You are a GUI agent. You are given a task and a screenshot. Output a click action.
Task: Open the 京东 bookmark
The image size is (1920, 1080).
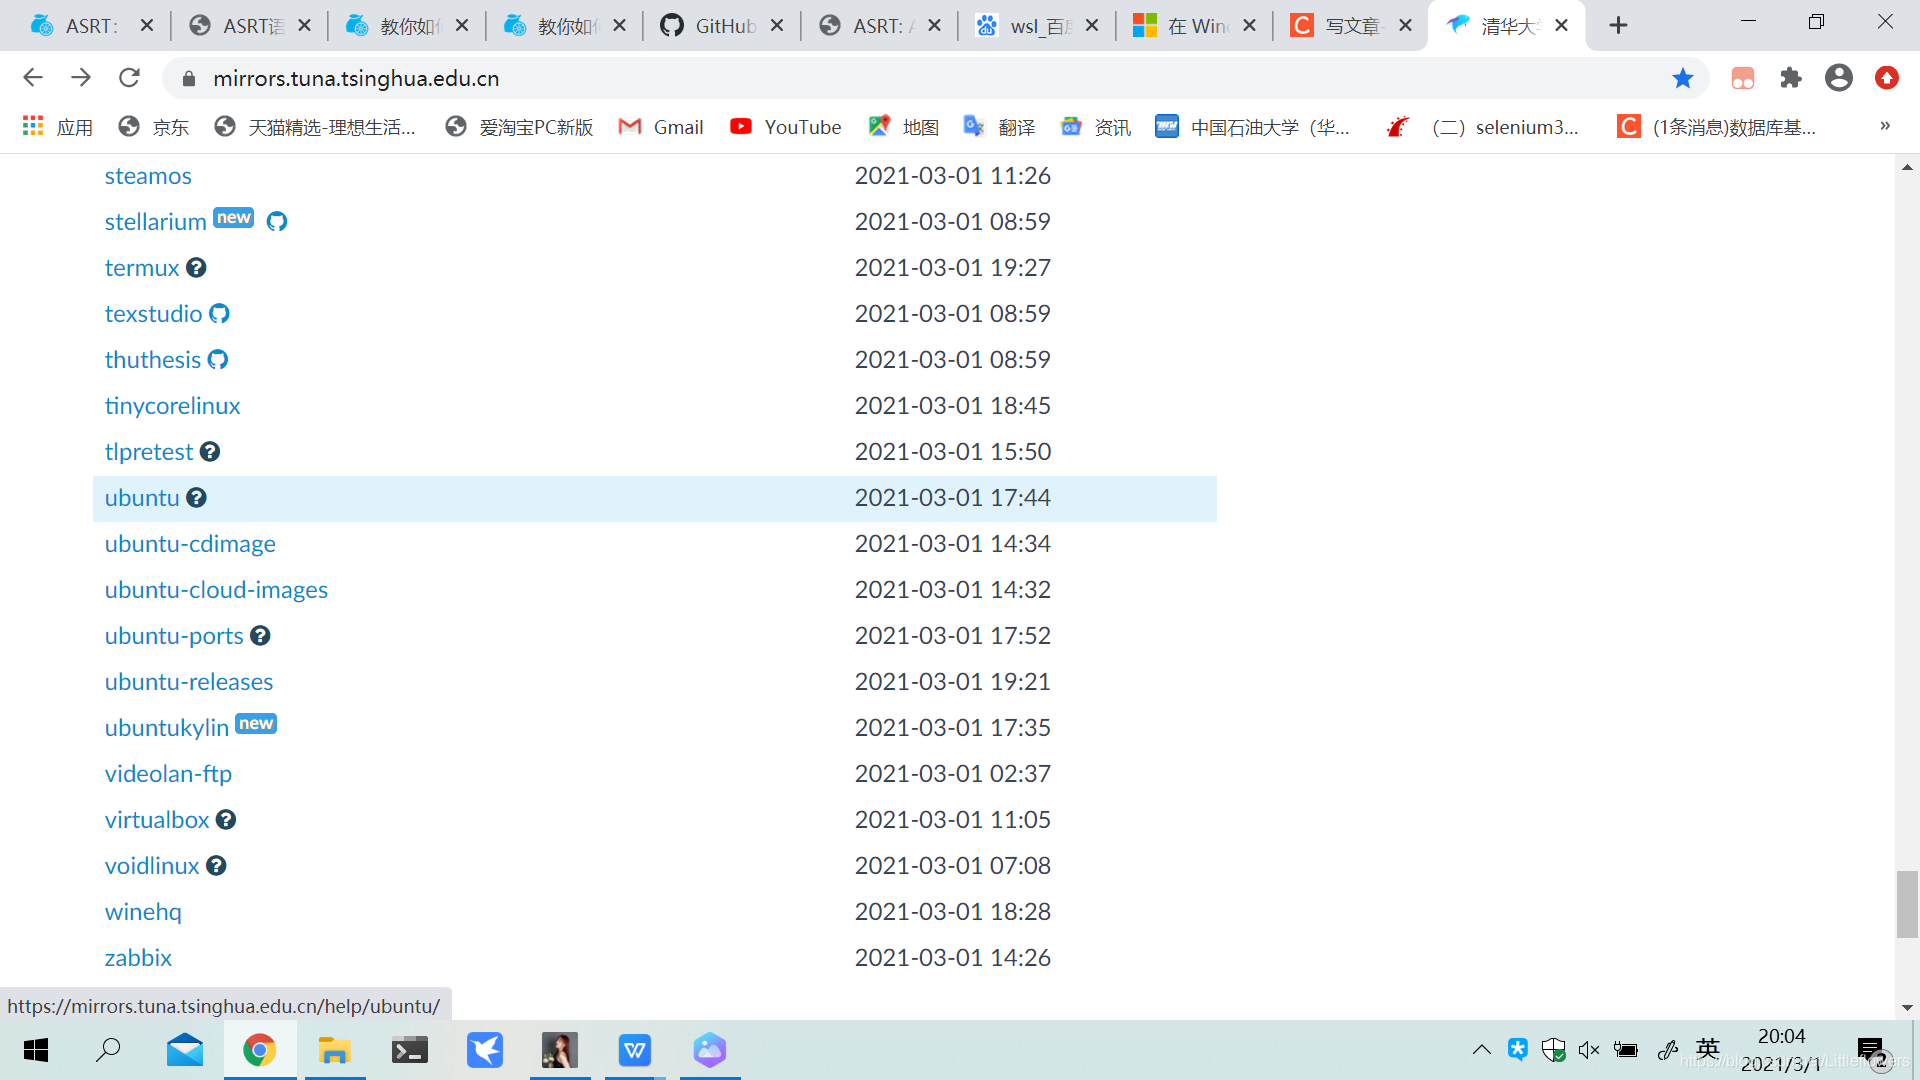pyautogui.click(x=153, y=127)
